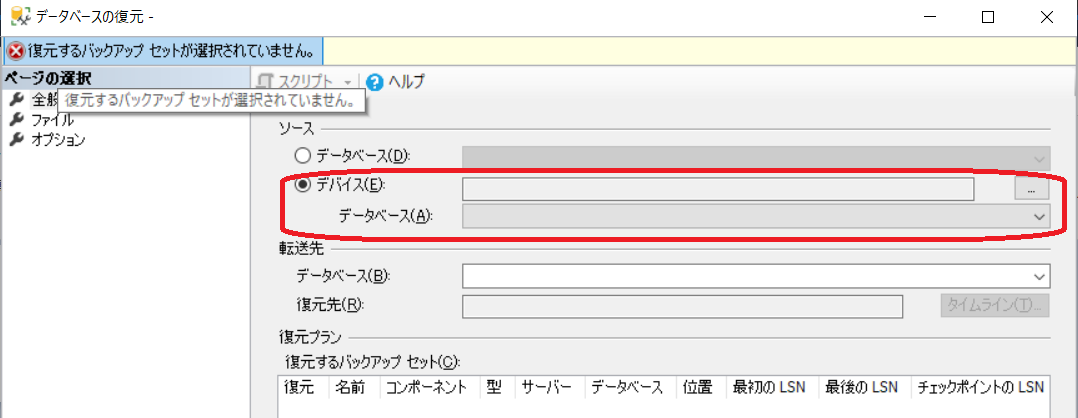The width and height of the screenshot is (1078, 418).
Task: Click the サーバー column header
Action: 548,387
